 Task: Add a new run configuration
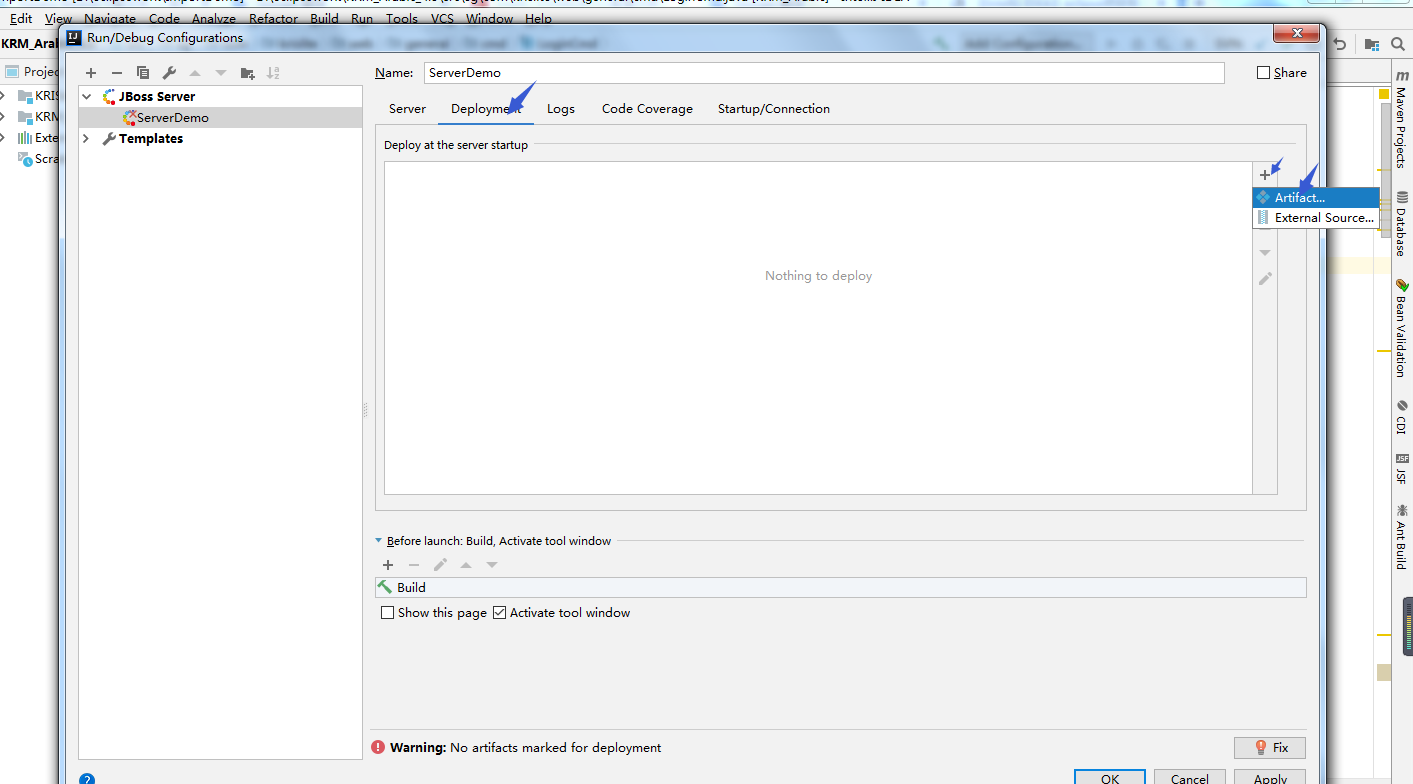click(91, 73)
